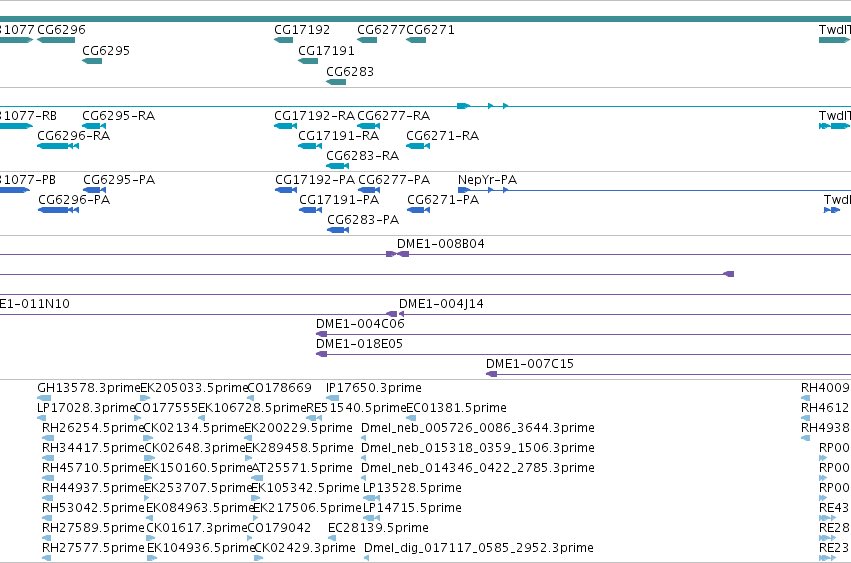
Task: Select the CG6277-PA protein glyph
Action: tap(369, 190)
